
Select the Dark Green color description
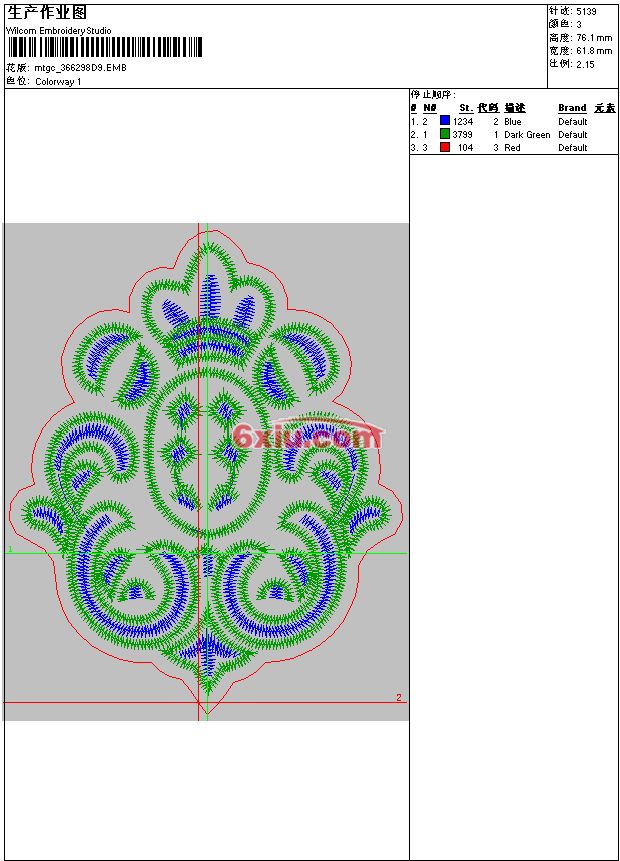[x=527, y=135]
